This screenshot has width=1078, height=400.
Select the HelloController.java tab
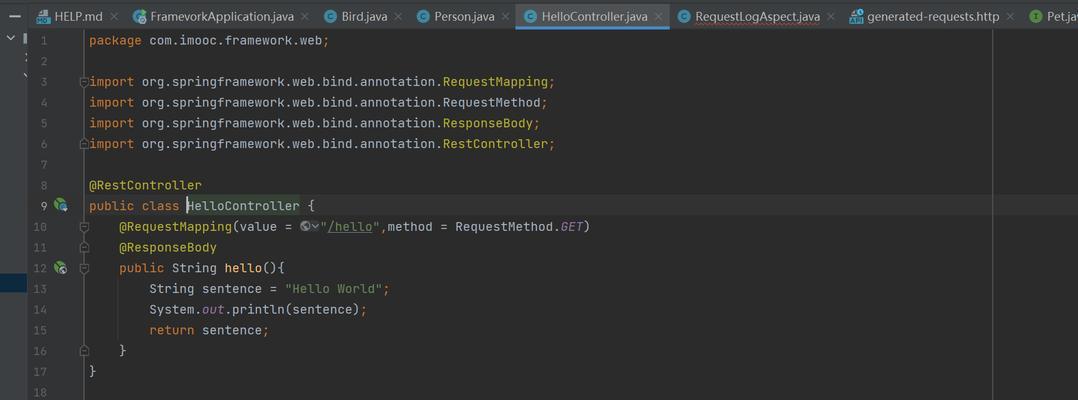click(594, 16)
